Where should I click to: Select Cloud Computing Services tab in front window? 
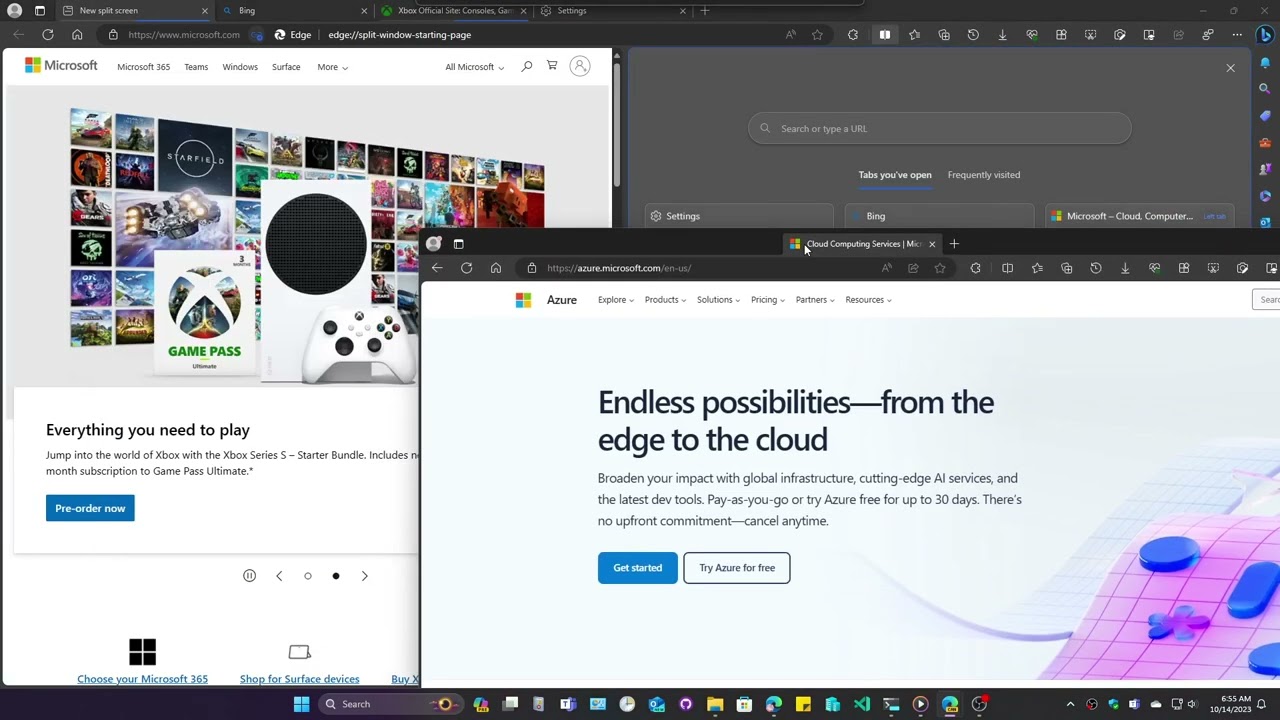[862, 244]
